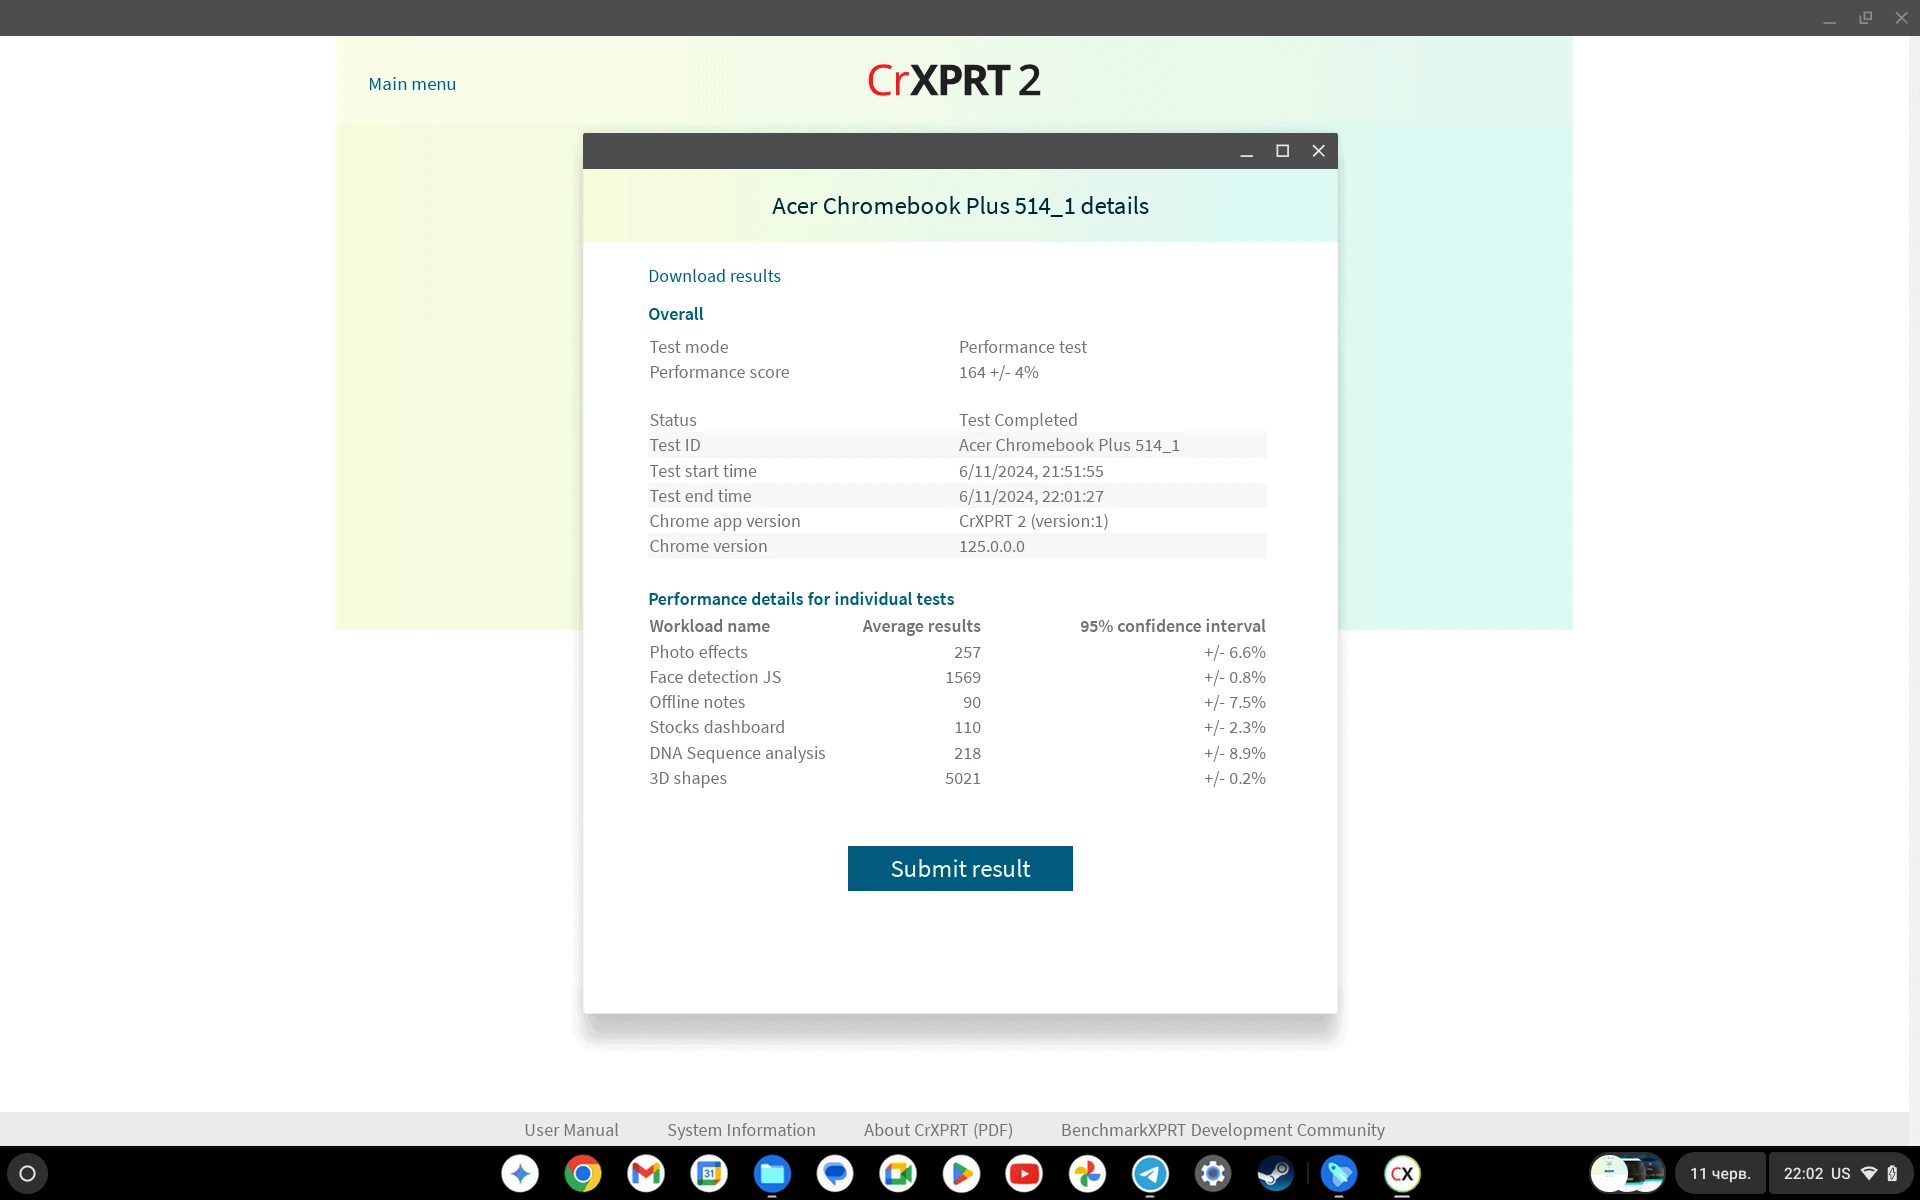Open About CrXPRT (PDF) link

[938, 1130]
